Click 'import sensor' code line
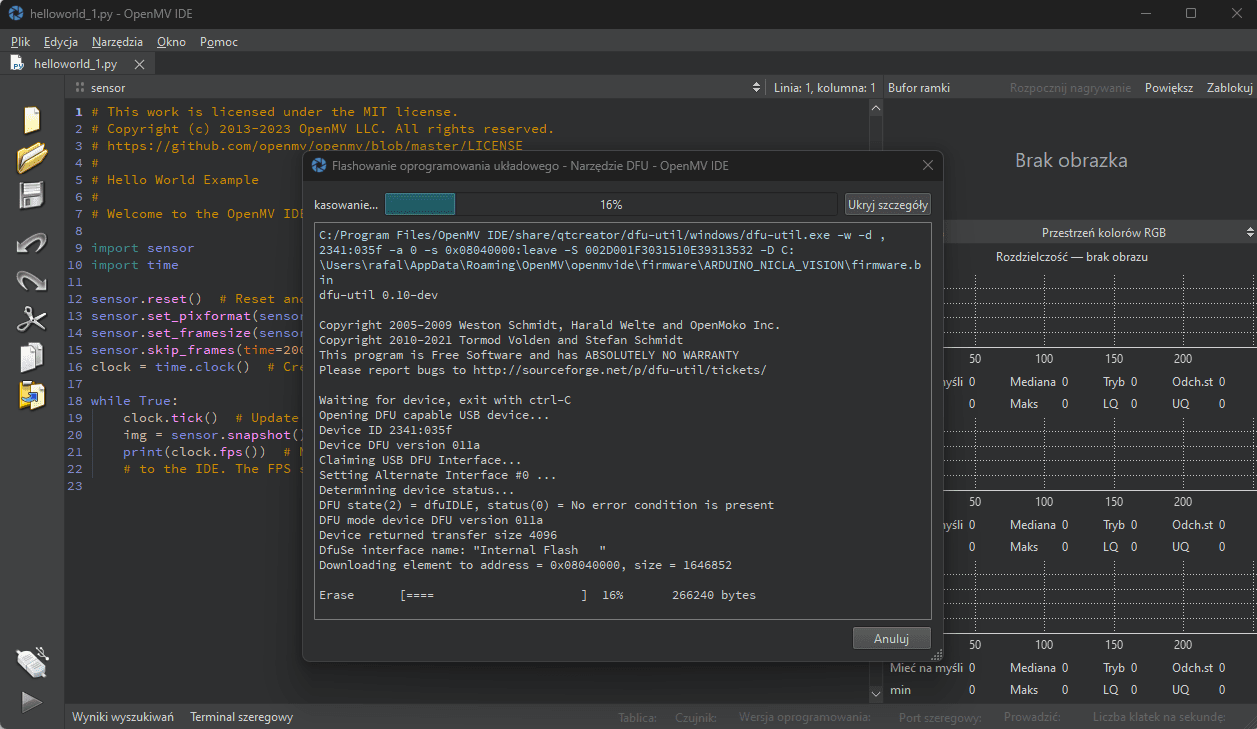1257x729 pixels. pyautogui.click(x=142, y=248)
